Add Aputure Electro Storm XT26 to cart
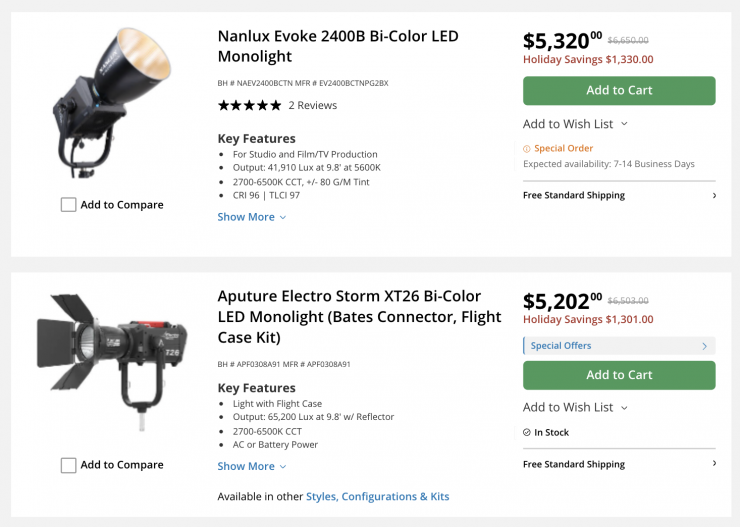Viewport: 740px width, 527px height. [619, 375]
